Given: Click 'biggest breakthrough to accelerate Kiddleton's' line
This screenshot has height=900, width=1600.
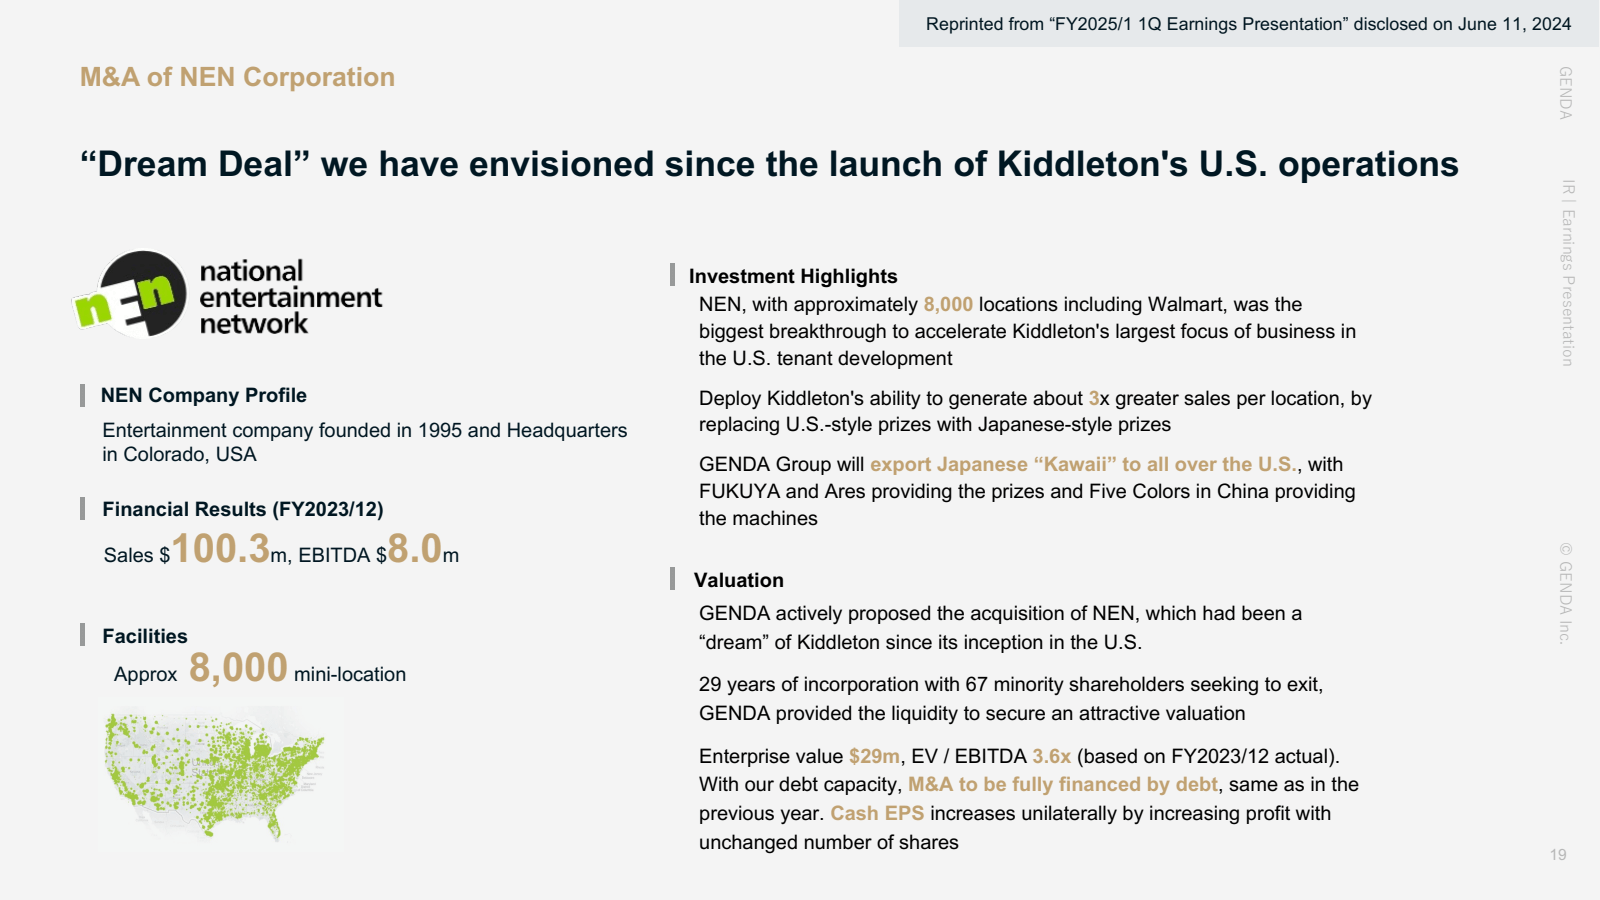Looking at the screenshot, I should click(x=1027, y=331).
